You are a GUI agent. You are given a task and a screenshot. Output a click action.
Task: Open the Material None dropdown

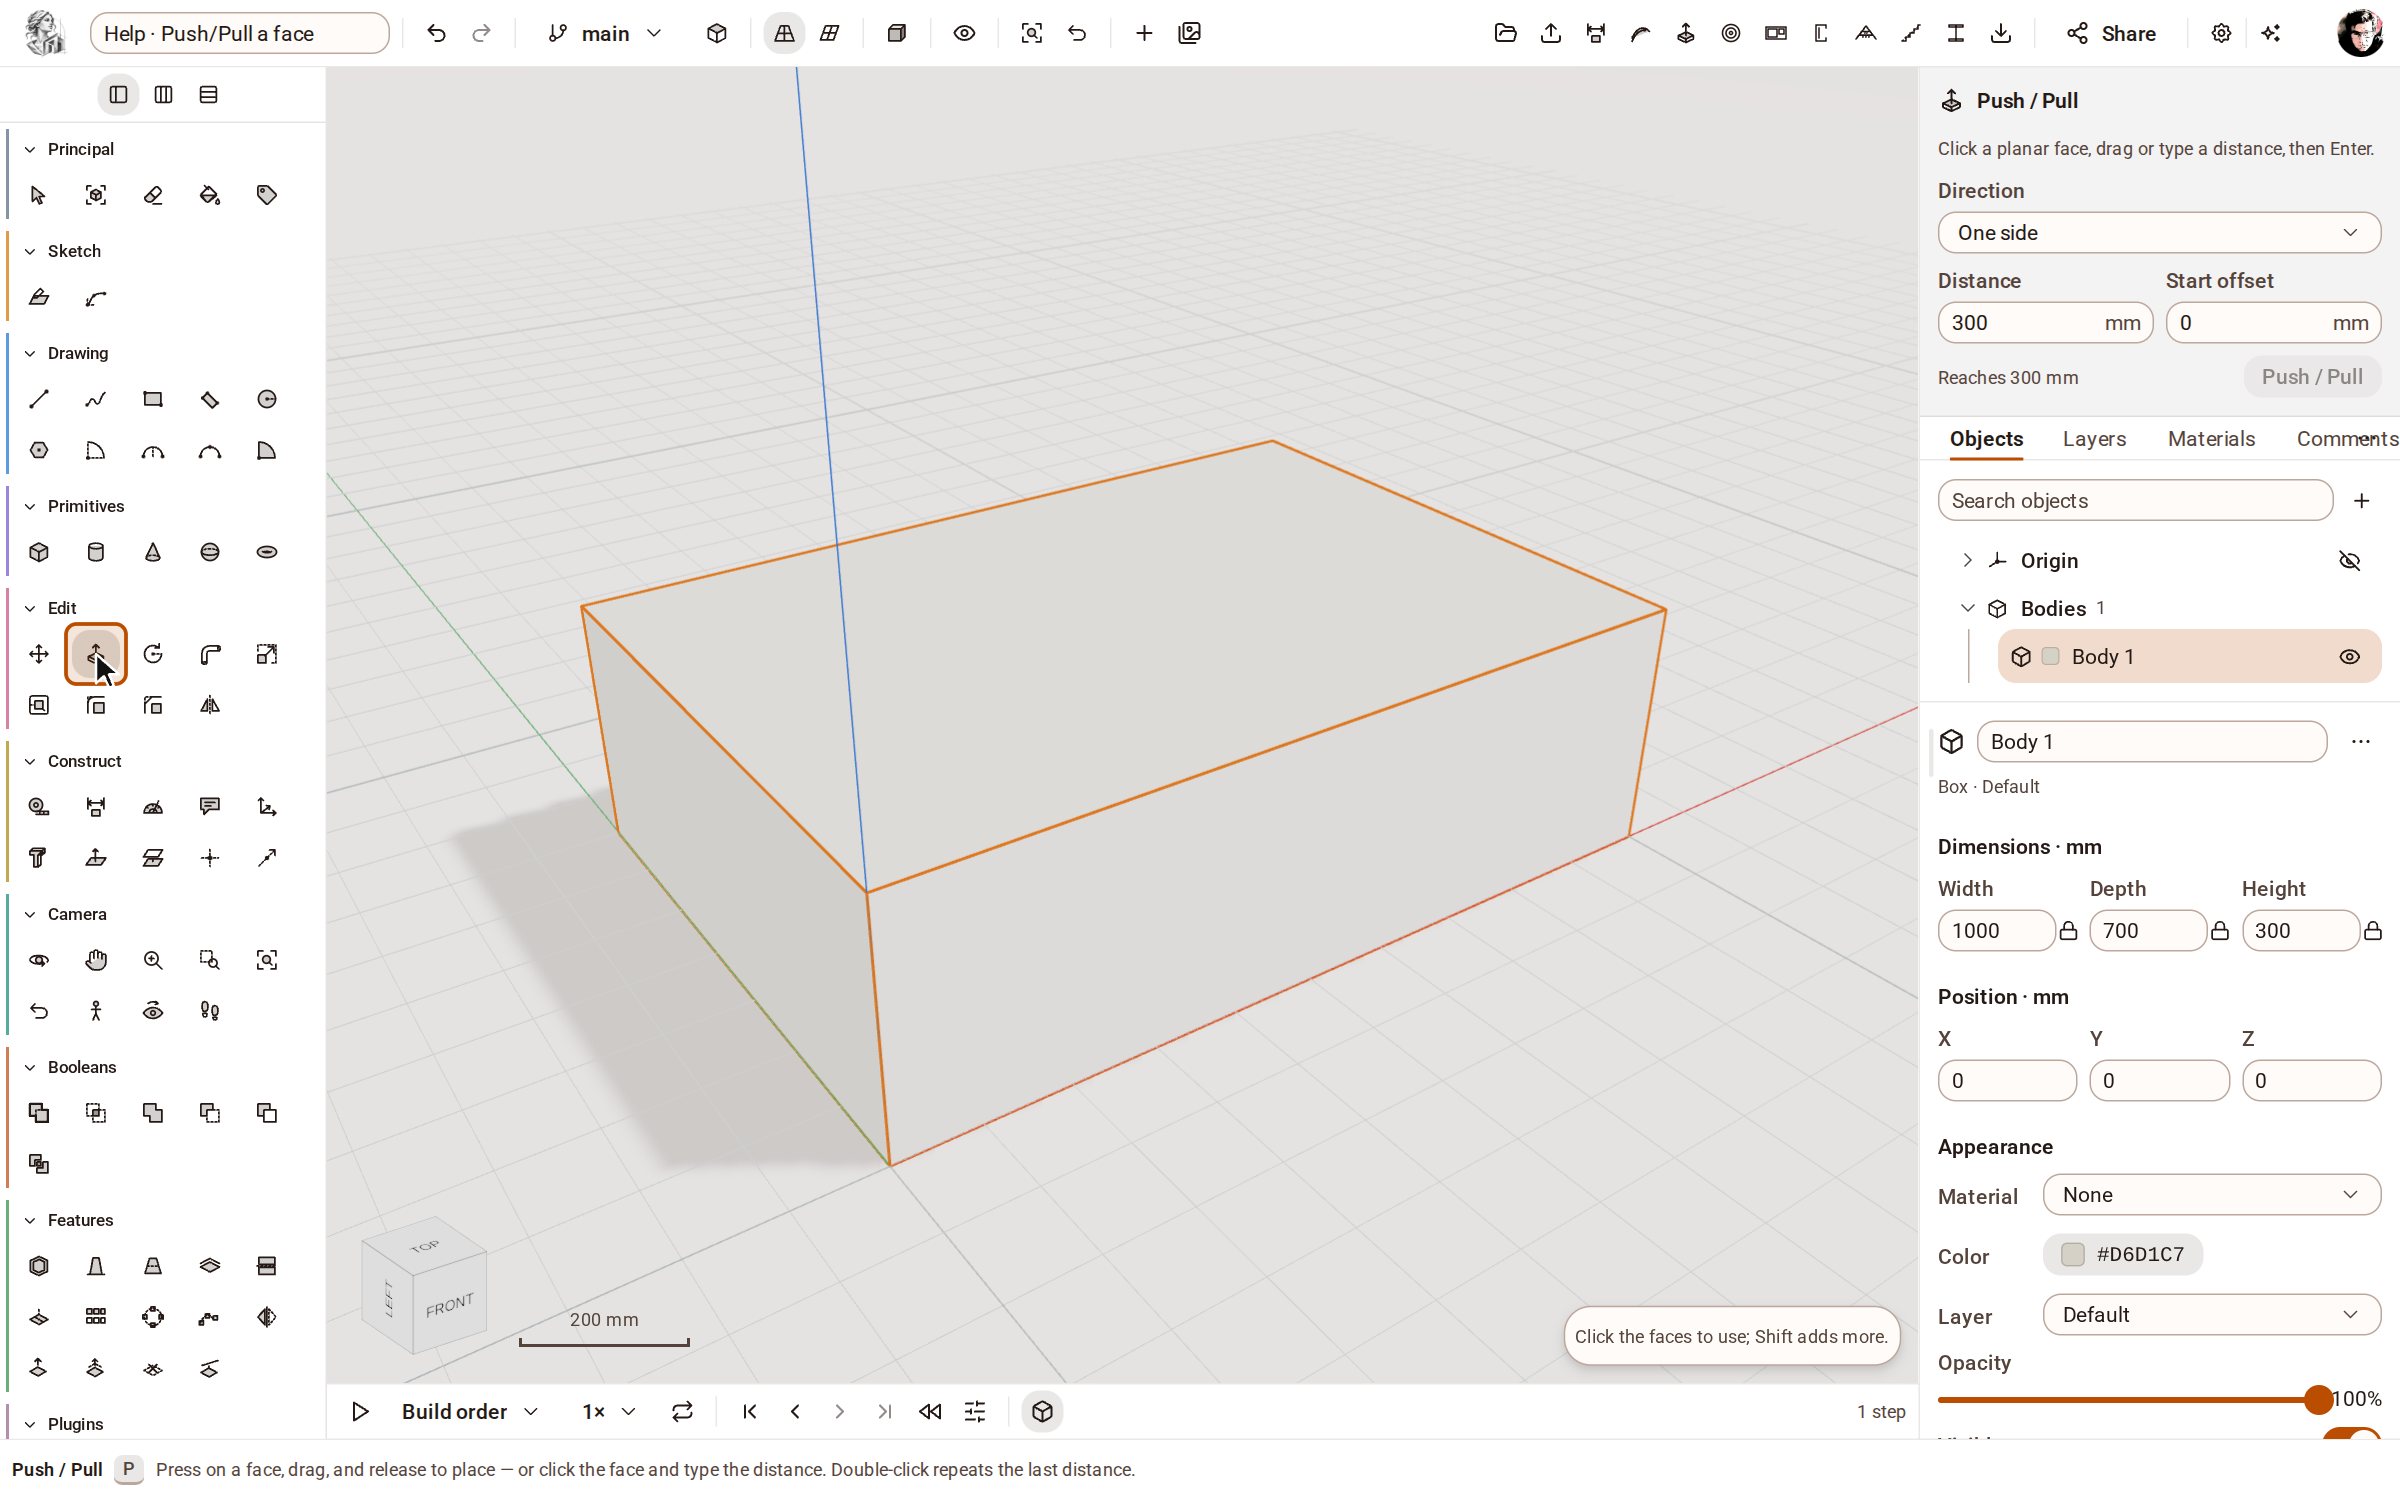[2212, 1195]
